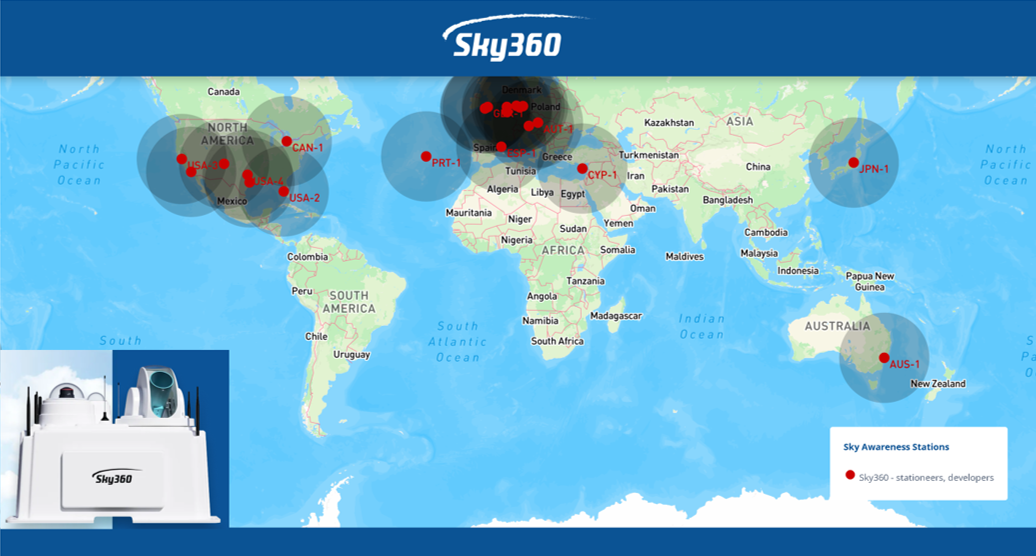Click the JPN-1 red label text
This screenshot has width=1036, height=556.
(x=874, y=169)
